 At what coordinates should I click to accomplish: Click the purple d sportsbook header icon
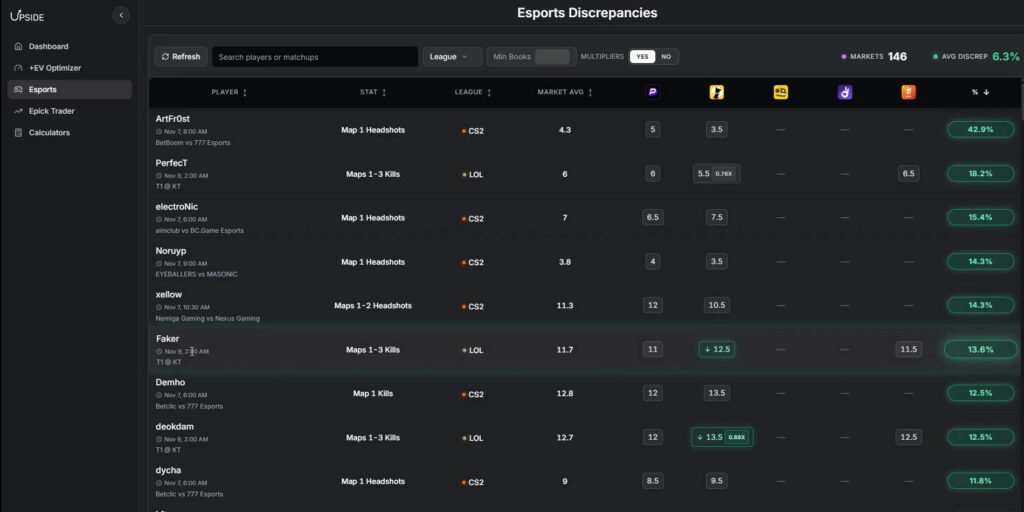(x=845, y=92)
